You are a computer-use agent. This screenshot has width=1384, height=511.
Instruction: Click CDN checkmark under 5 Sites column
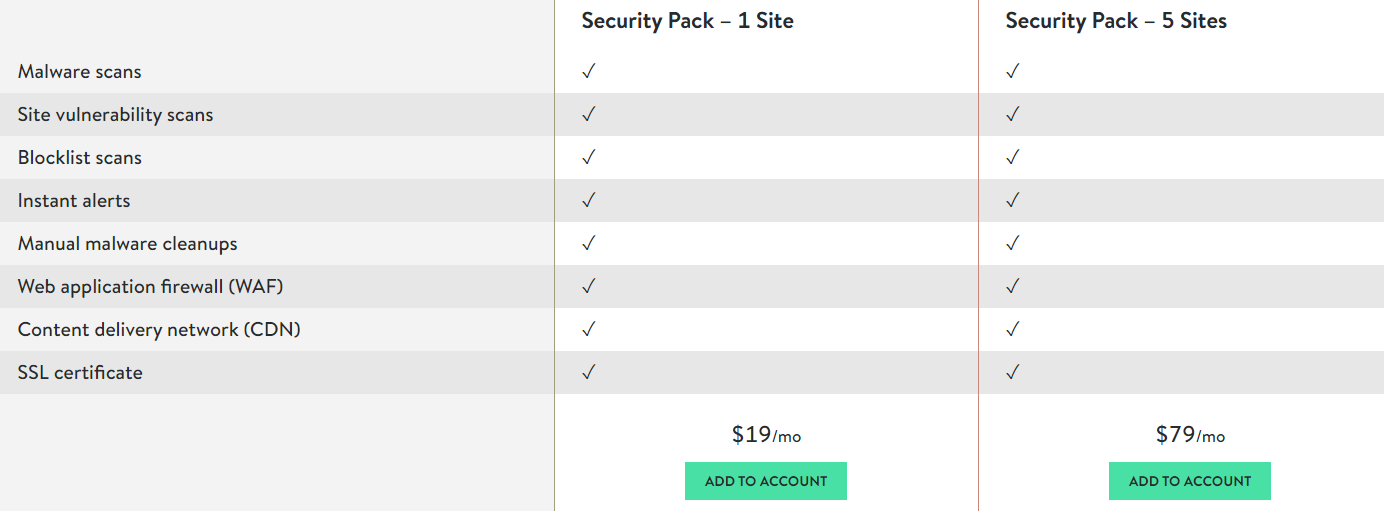point(1013,329)
